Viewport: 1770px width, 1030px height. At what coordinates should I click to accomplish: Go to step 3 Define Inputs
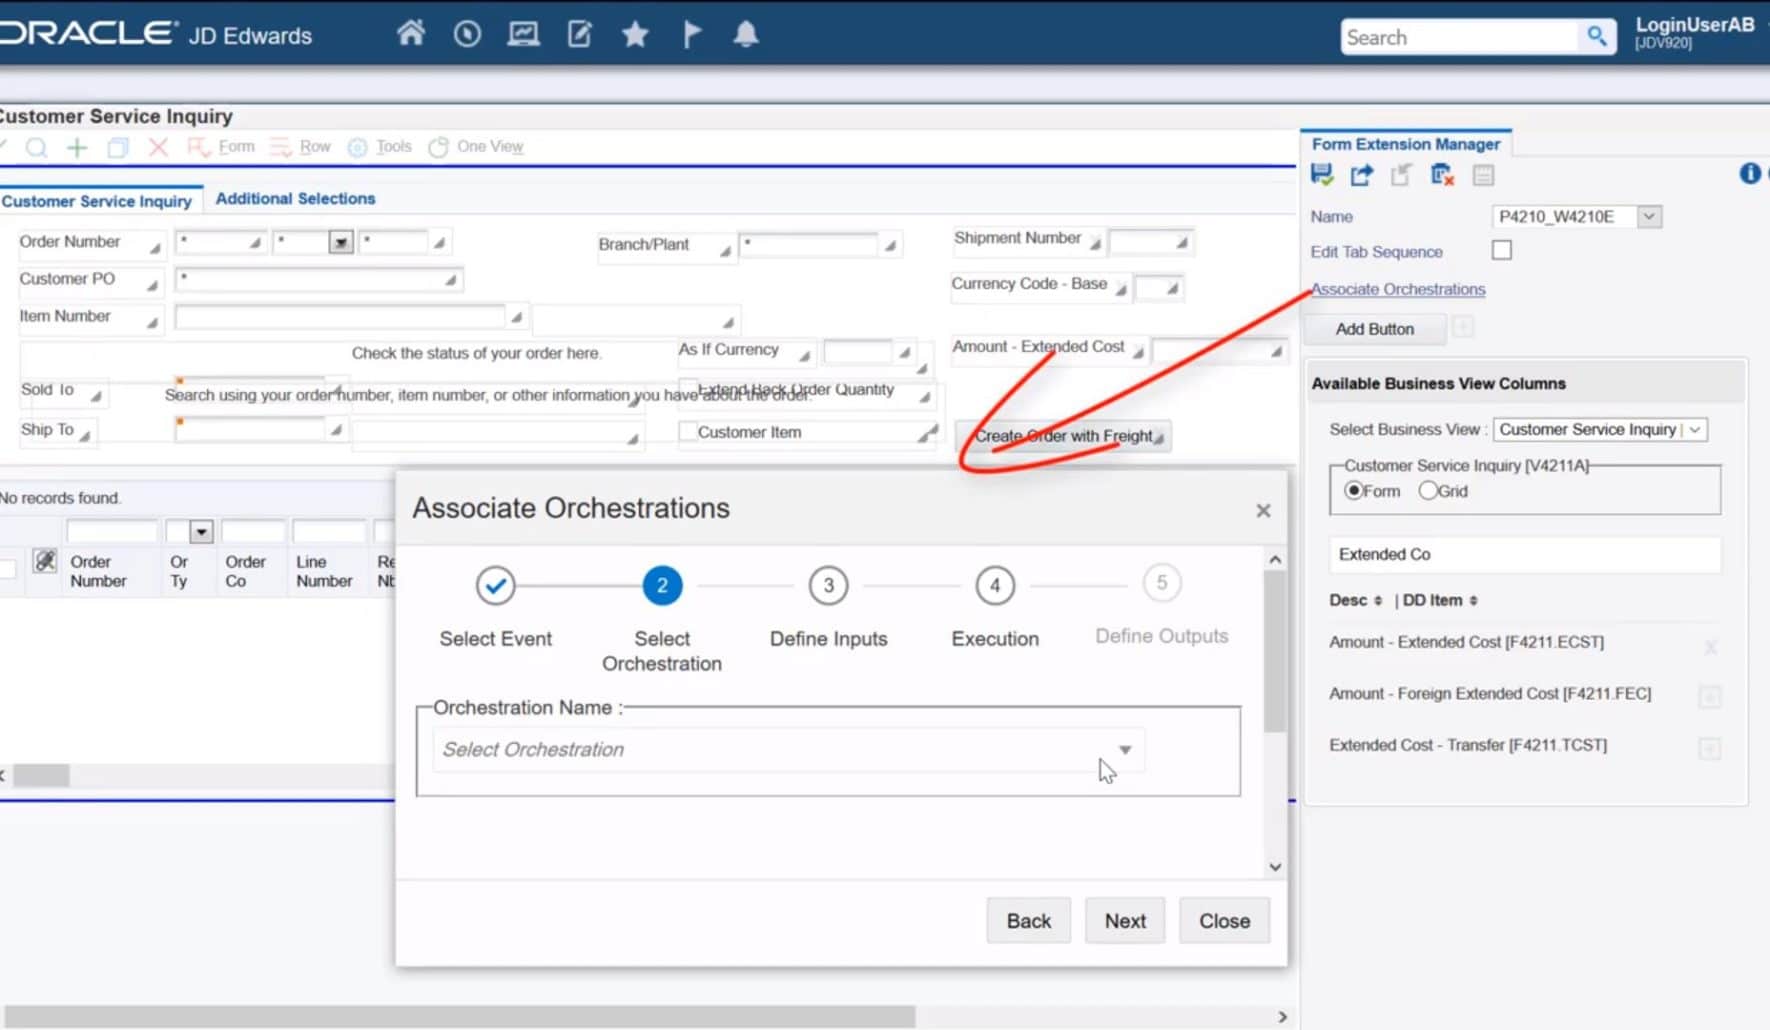[x=828, y=586]
